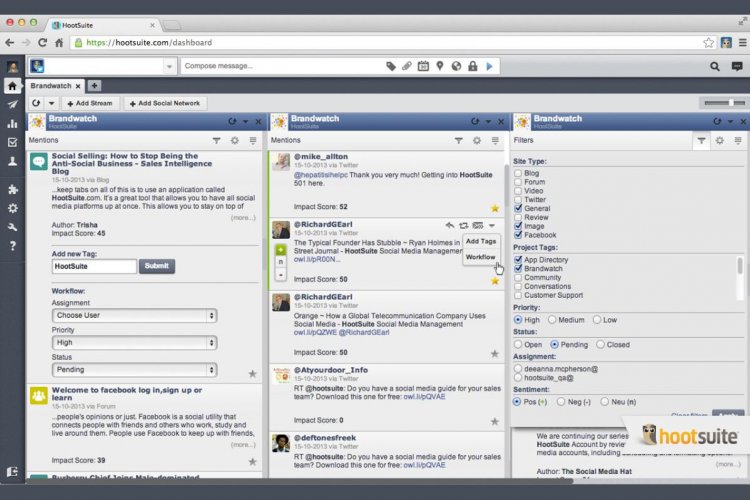Viewport: 750px width, 500px height.
Task: Open the App Directory puzzle piece icon
Action: point(12,188)
